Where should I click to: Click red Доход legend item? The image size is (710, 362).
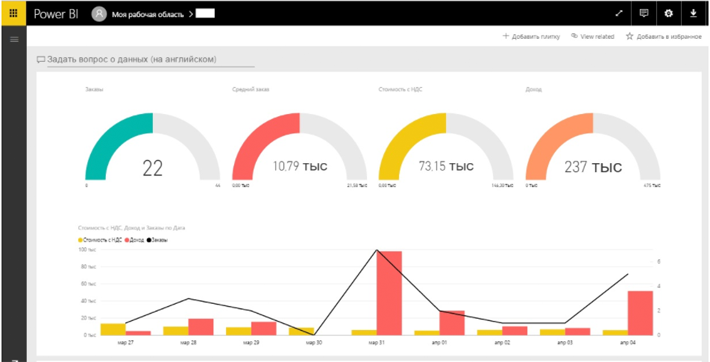tap(134, 240)
